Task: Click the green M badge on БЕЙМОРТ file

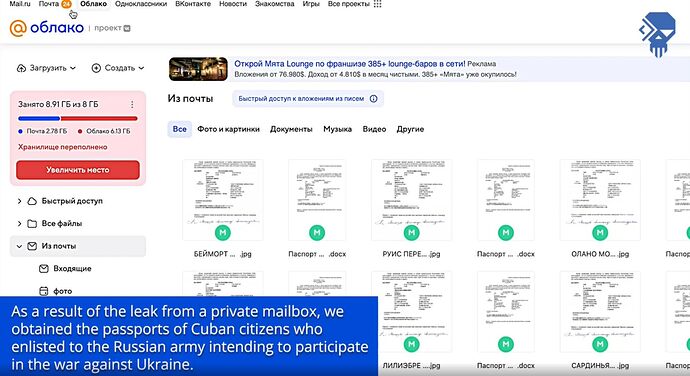Action: click(x=223, y=232)
